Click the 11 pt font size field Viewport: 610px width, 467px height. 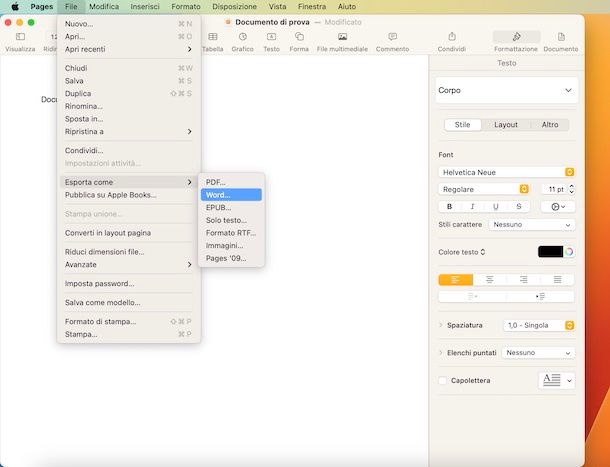[555, 189]
